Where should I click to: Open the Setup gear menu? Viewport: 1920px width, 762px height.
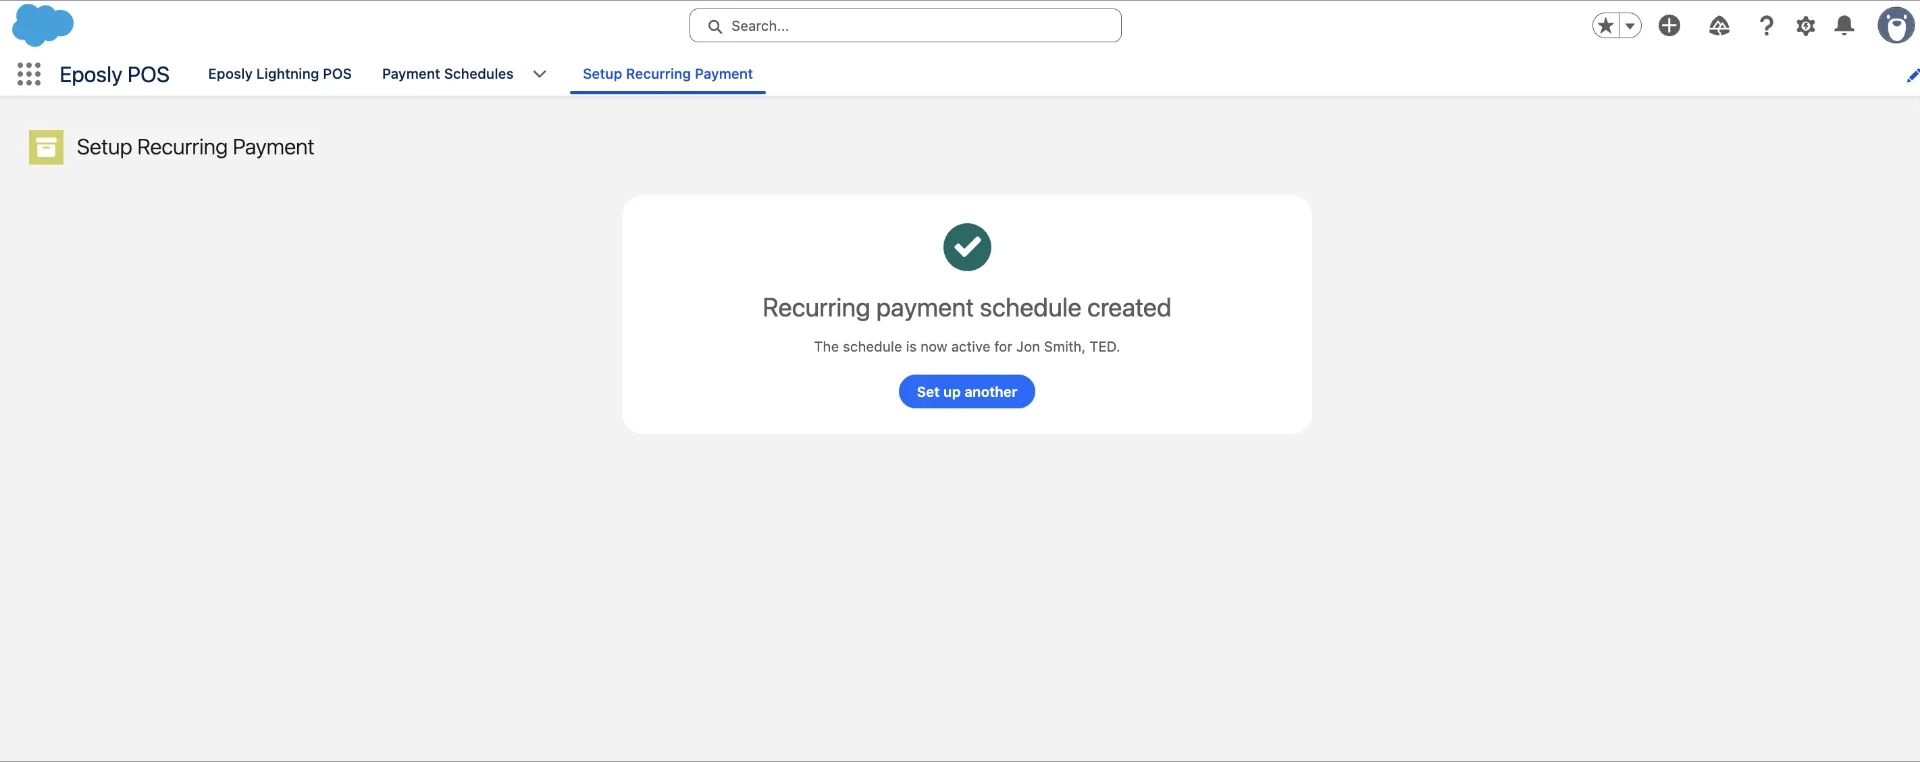coord(1806,26)
